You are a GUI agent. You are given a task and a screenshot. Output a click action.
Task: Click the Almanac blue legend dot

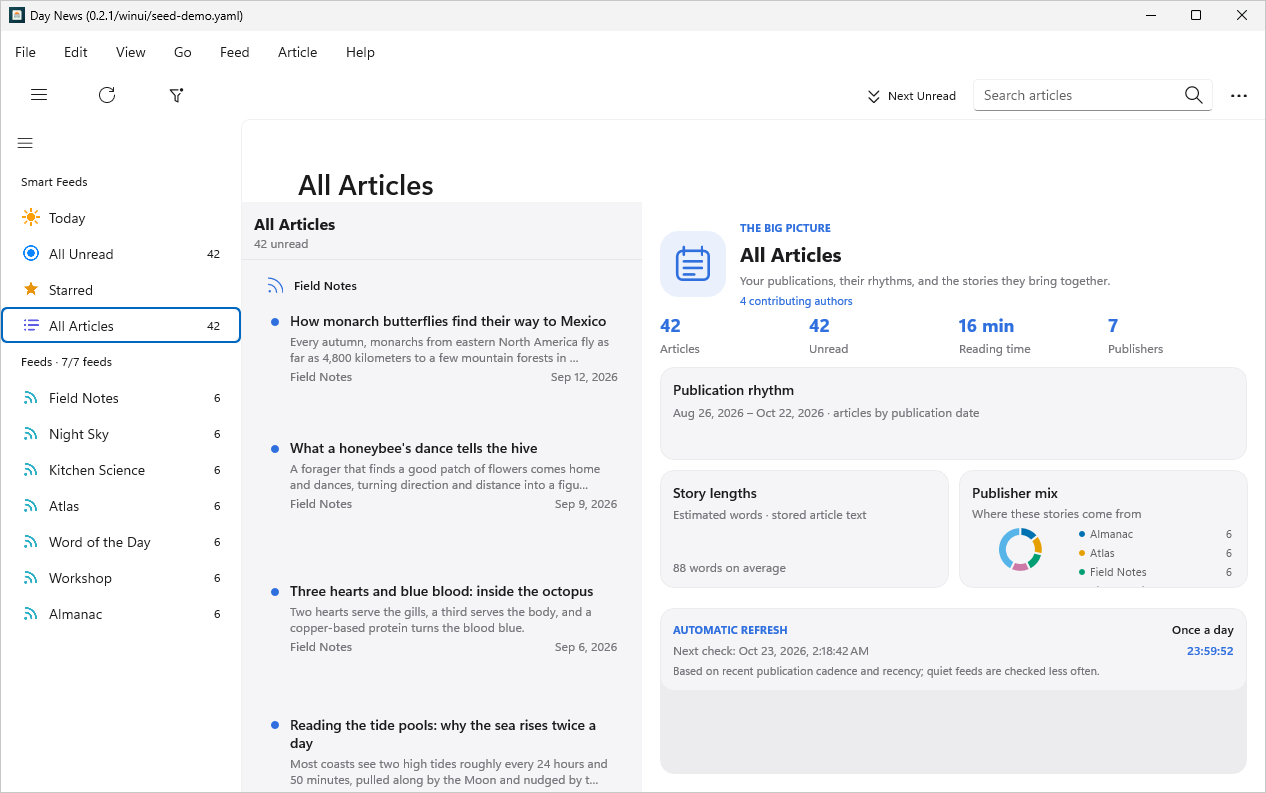(x=1082, y=534)
